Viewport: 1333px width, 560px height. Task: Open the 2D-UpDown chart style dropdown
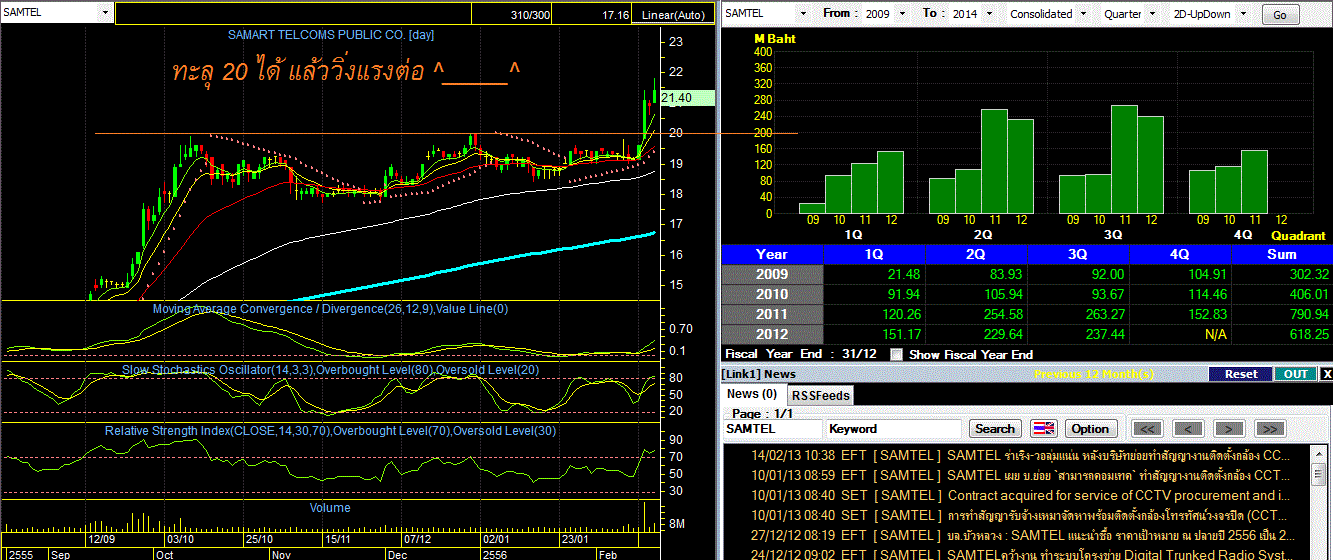tap(1244, 14)
